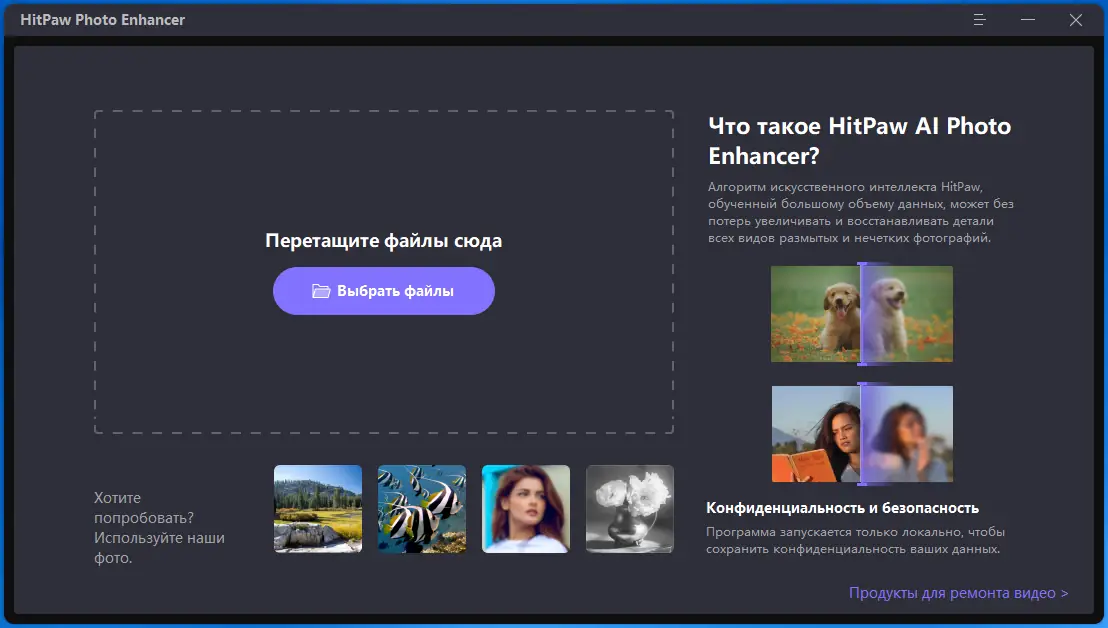Click the arrow after Продукты для ремонта видео
Viewport: 1108px width, 628px height.
pyautogui.click(x=1063, y=592)
